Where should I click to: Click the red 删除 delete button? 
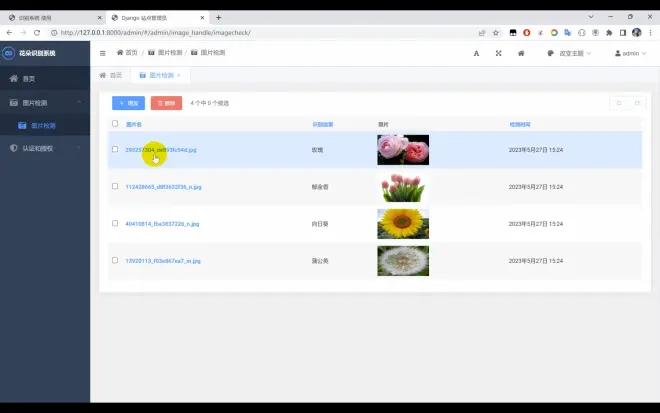pos(166,103)
